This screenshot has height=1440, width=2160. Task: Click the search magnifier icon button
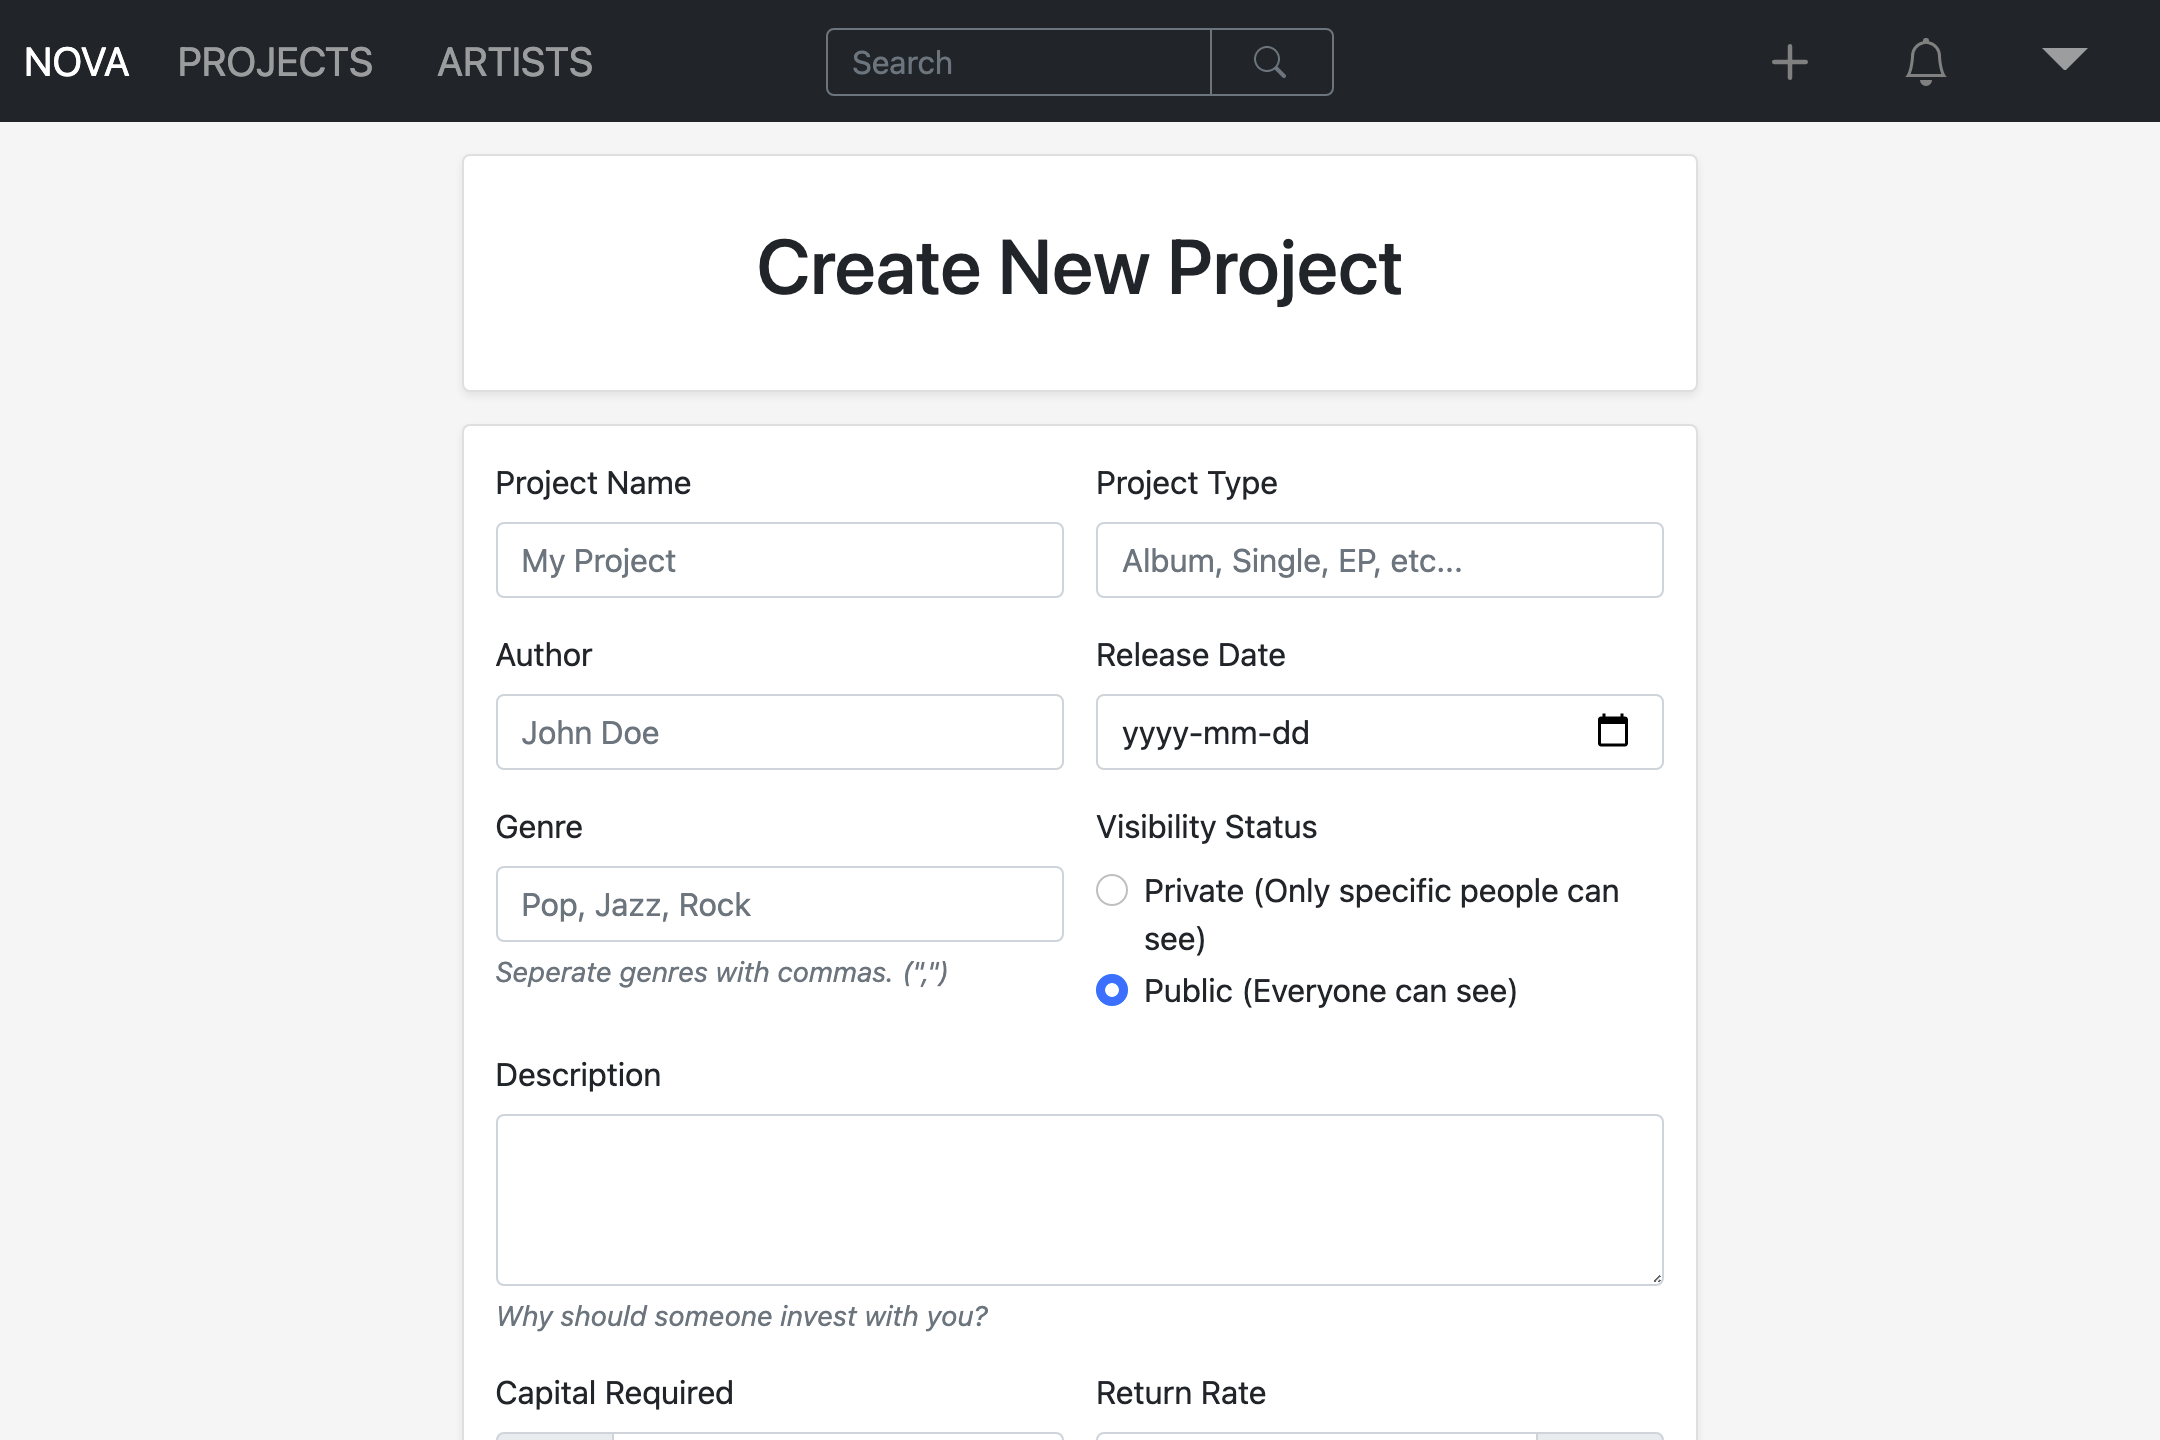pos(1271,62)
